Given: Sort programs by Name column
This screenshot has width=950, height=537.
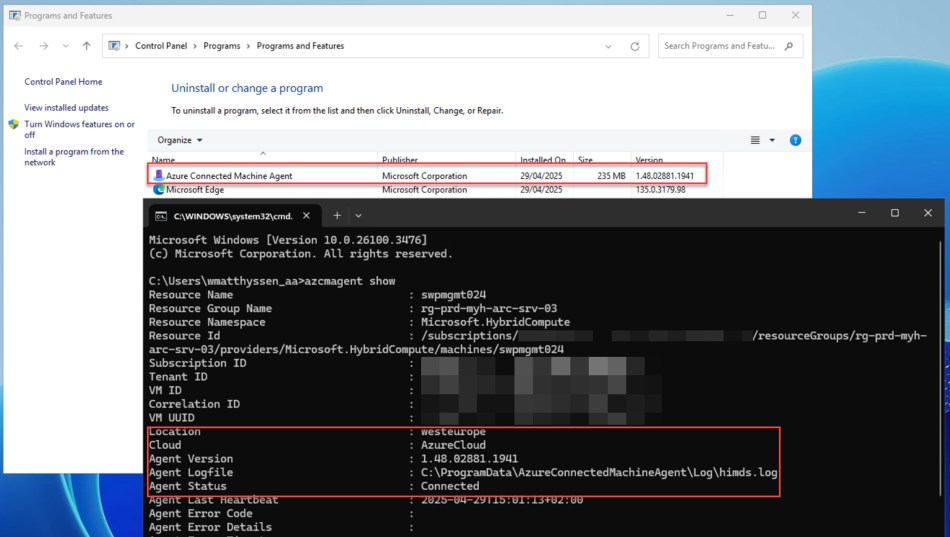Looking at the screenshot, I should pyautogui.click(x=164, y=160).
